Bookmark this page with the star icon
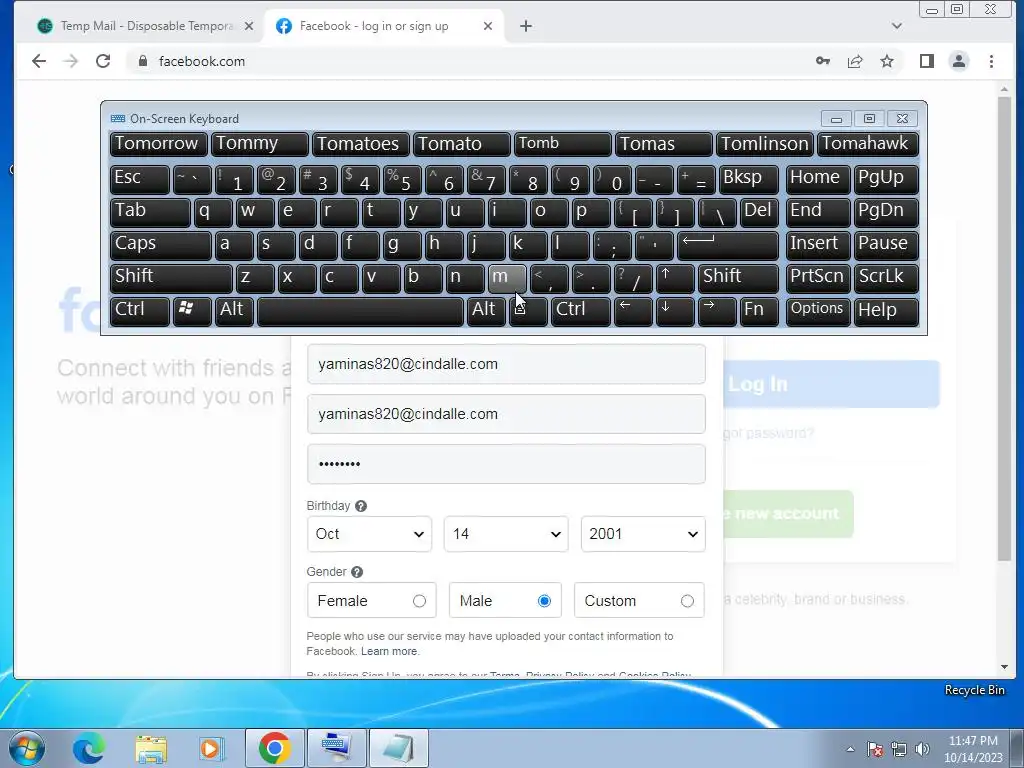The height and width of the screenshot is (768, 1024). click(x=887, y=61)
